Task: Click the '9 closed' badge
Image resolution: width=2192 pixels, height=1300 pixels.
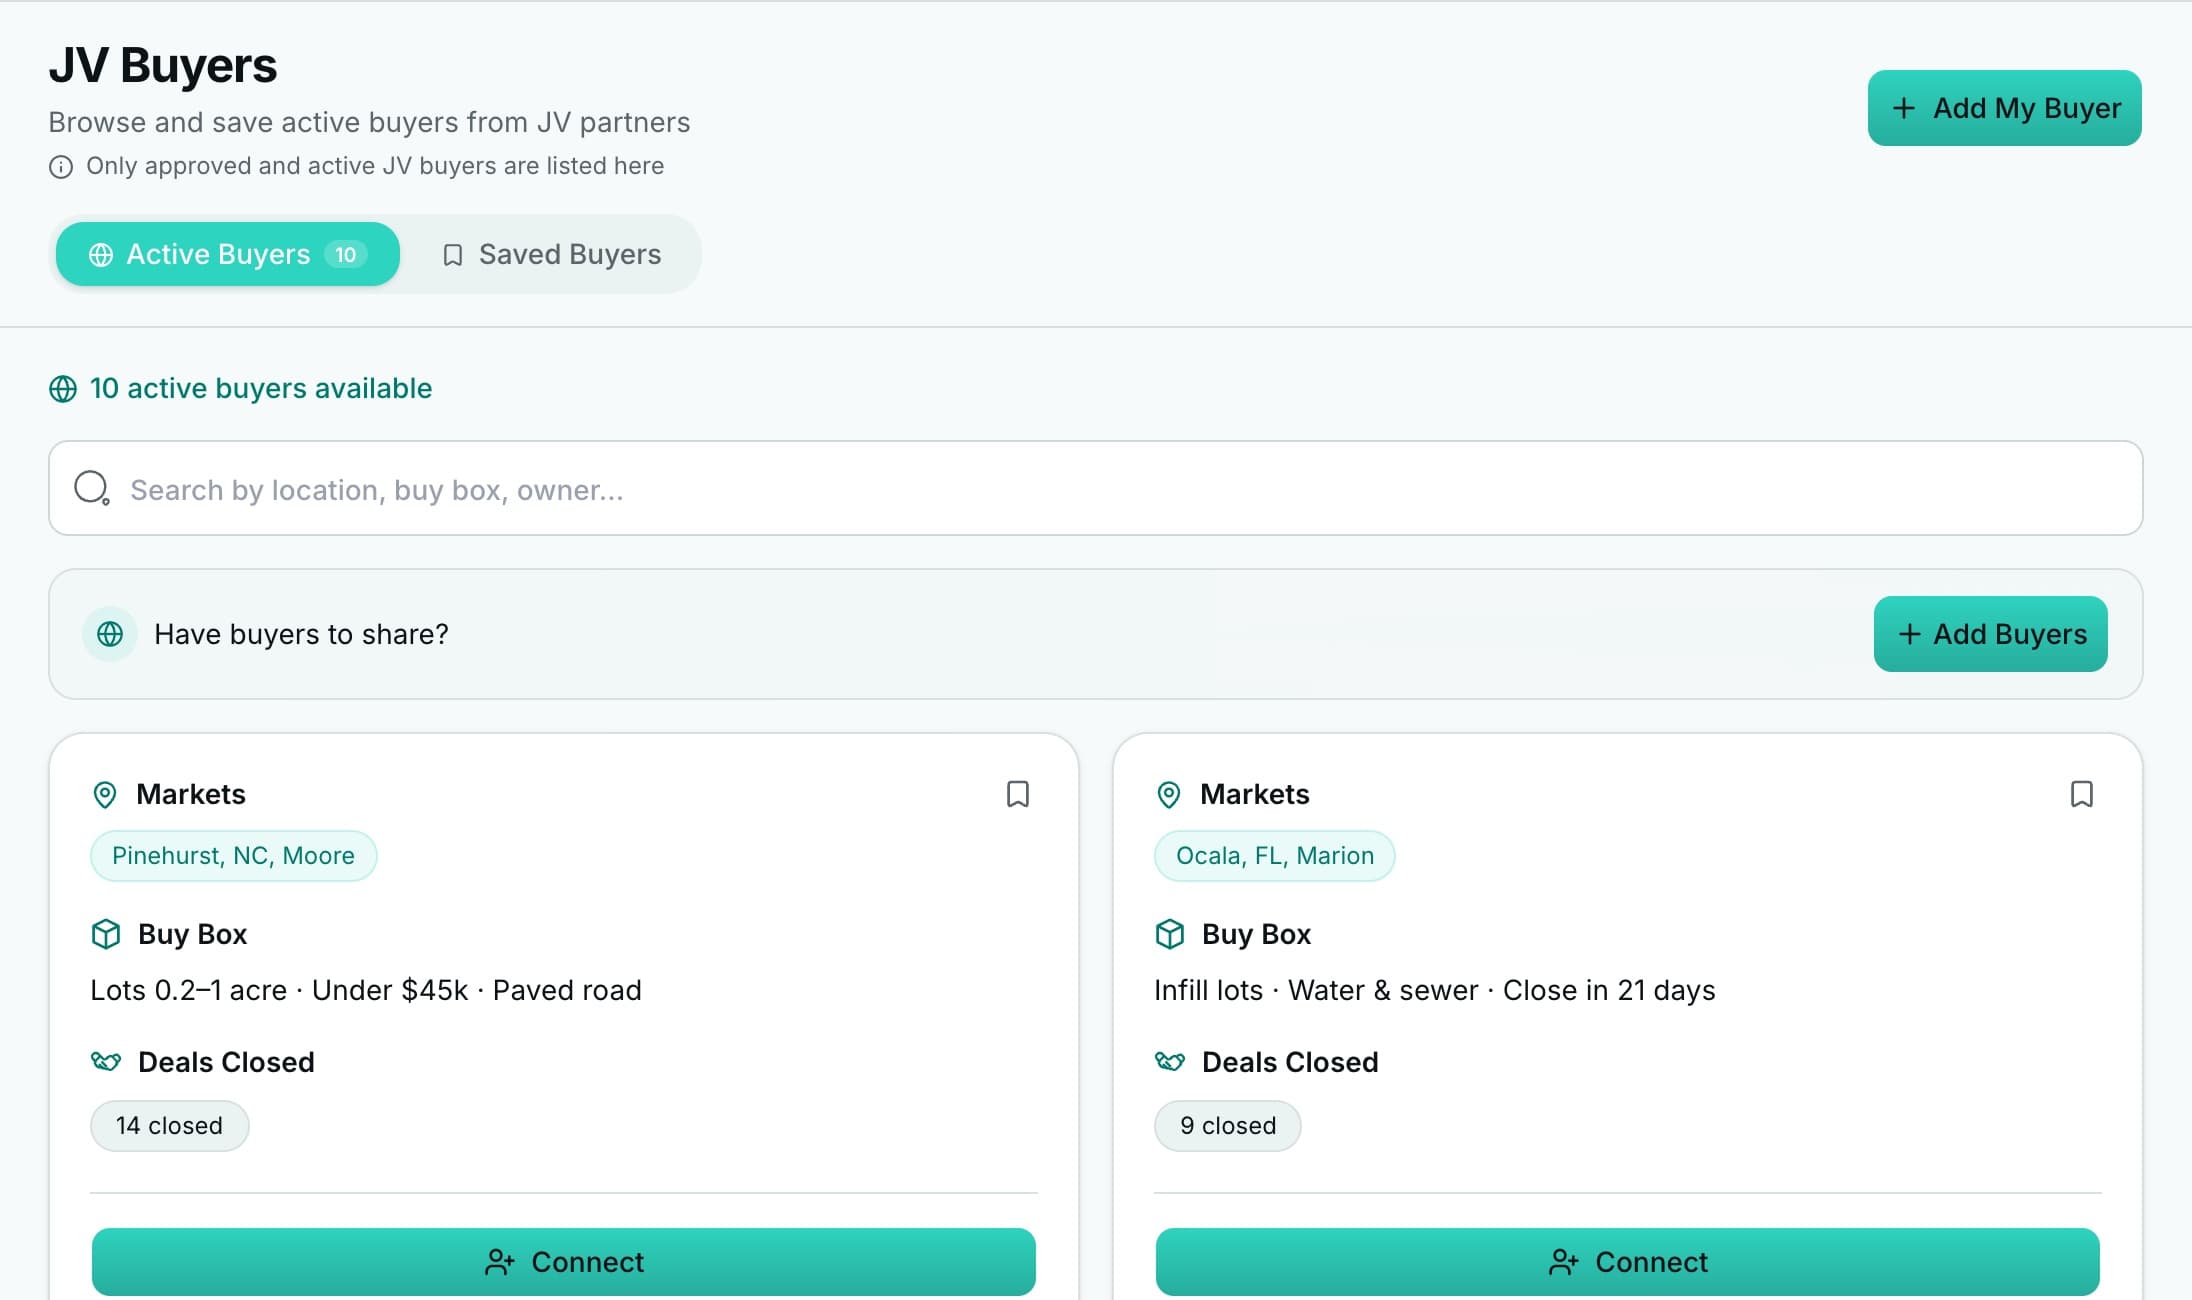Action: click(1228, 1126)
